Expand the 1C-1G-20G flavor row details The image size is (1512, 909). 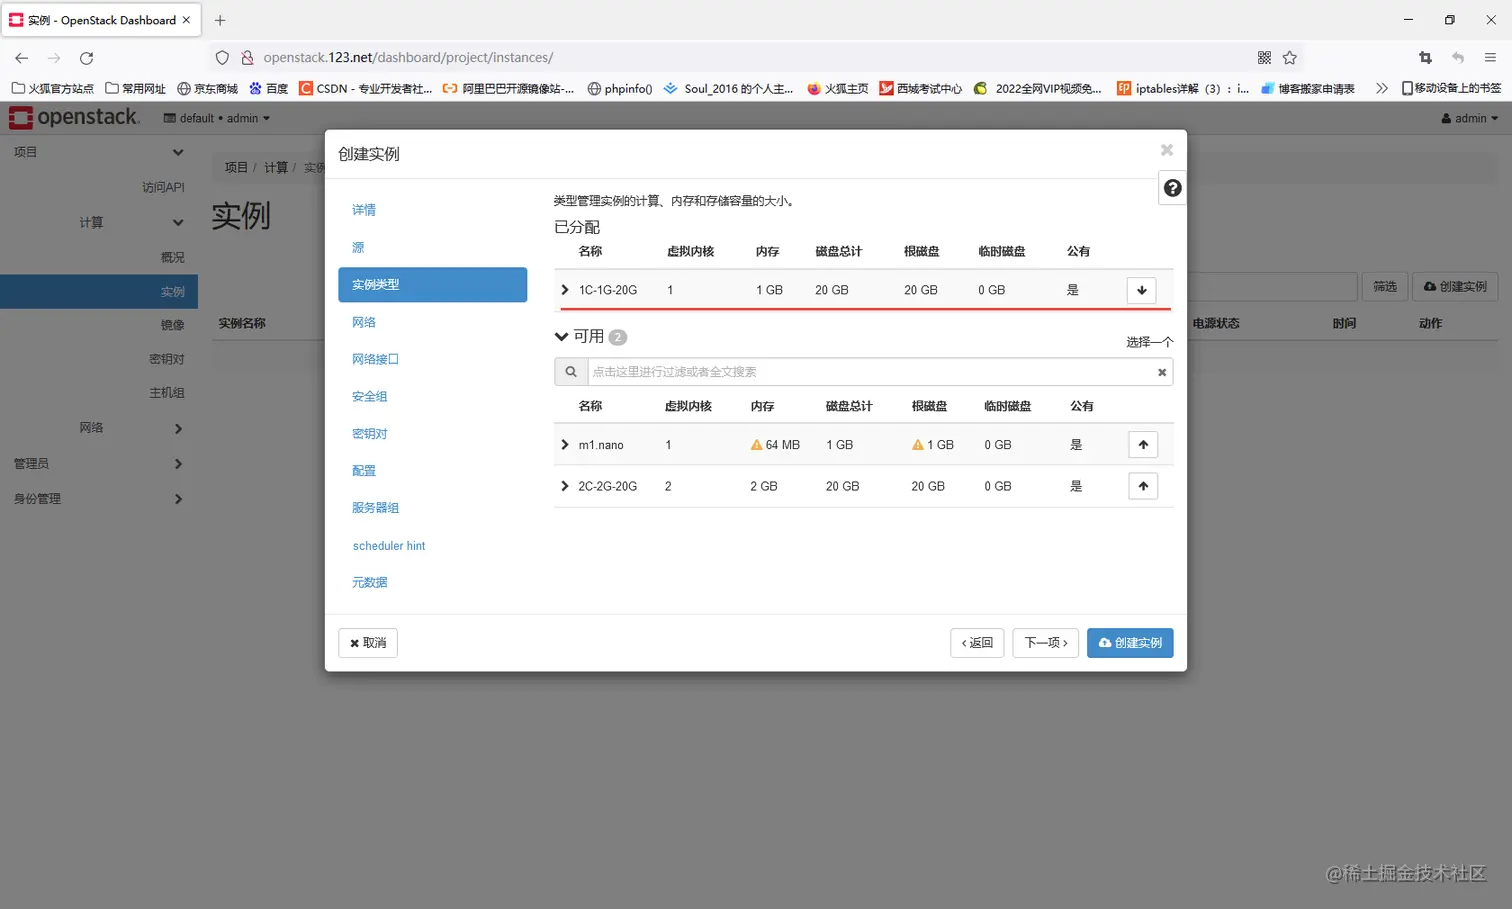[x=564, y=290]
